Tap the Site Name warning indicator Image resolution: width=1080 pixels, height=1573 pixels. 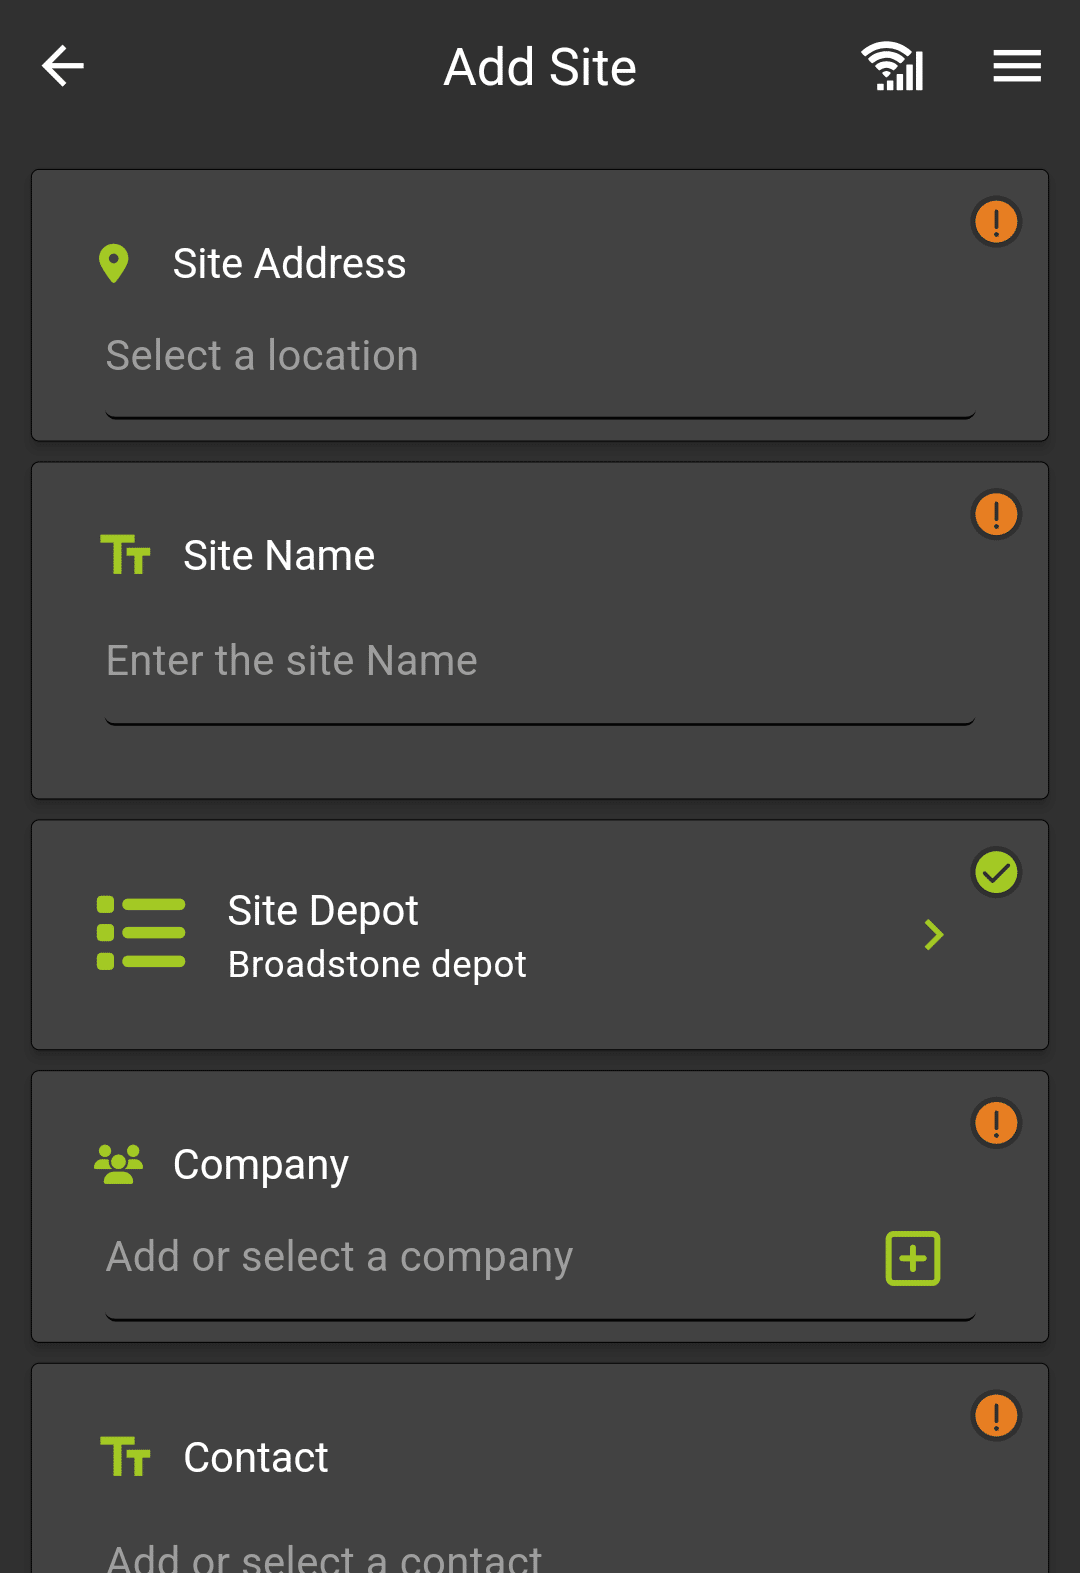(x=996, y=515)
